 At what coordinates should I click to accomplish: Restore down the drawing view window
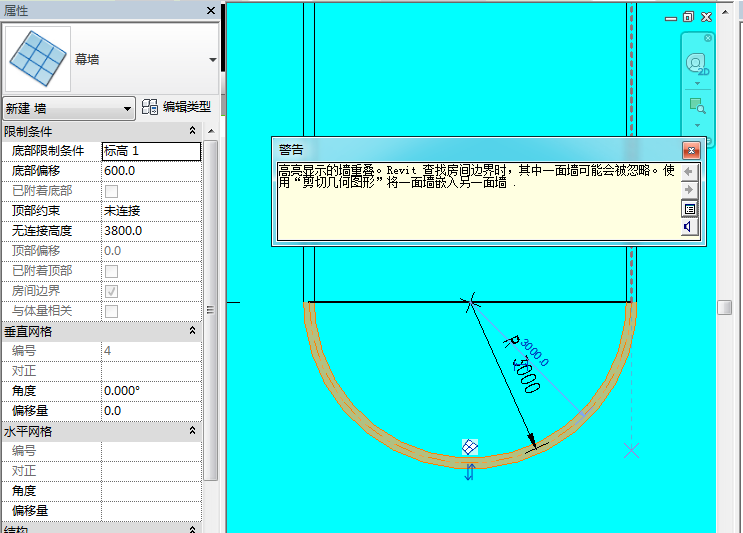tap(688, 17)
